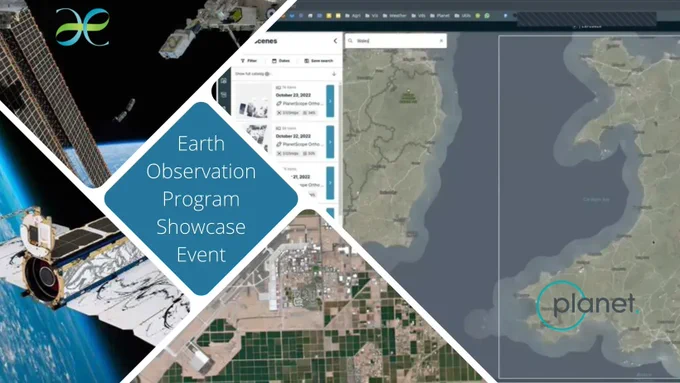Click the October 23, 2022 date text
Image resolution: width=680 pixels, height=383 pixels.
[293, 95]
